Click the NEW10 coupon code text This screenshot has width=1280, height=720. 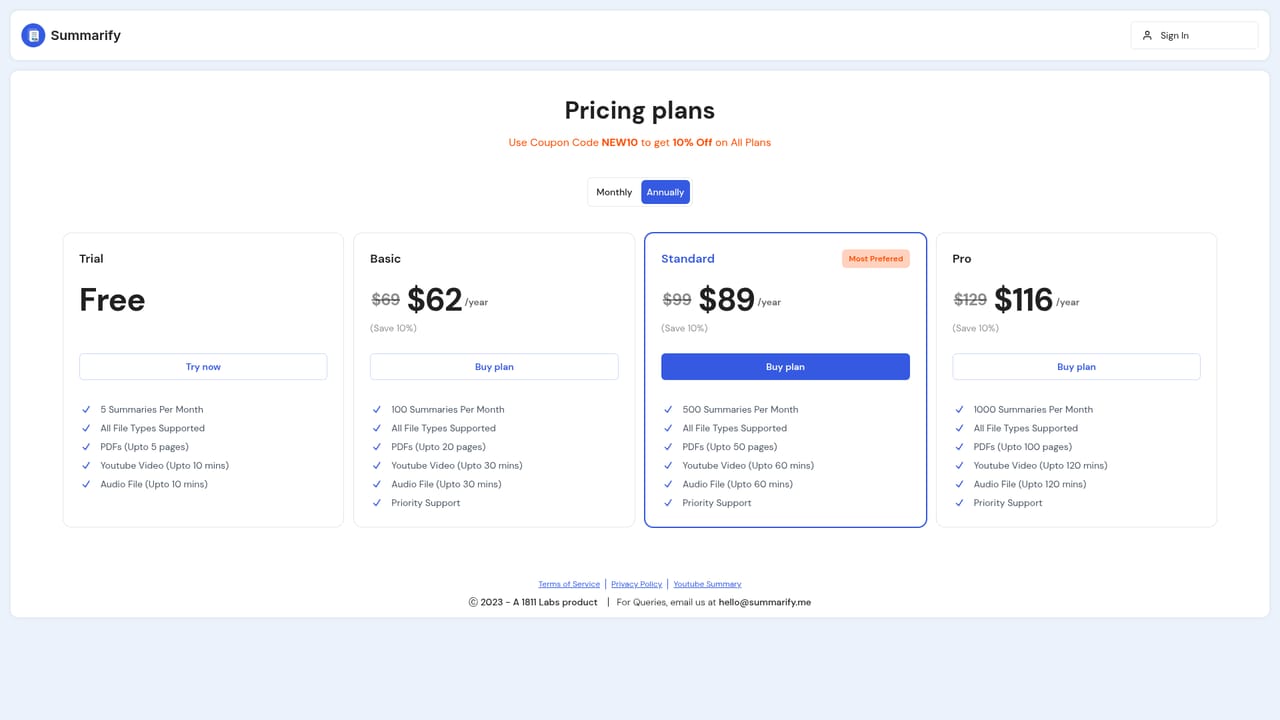click(x=620, y=142)
